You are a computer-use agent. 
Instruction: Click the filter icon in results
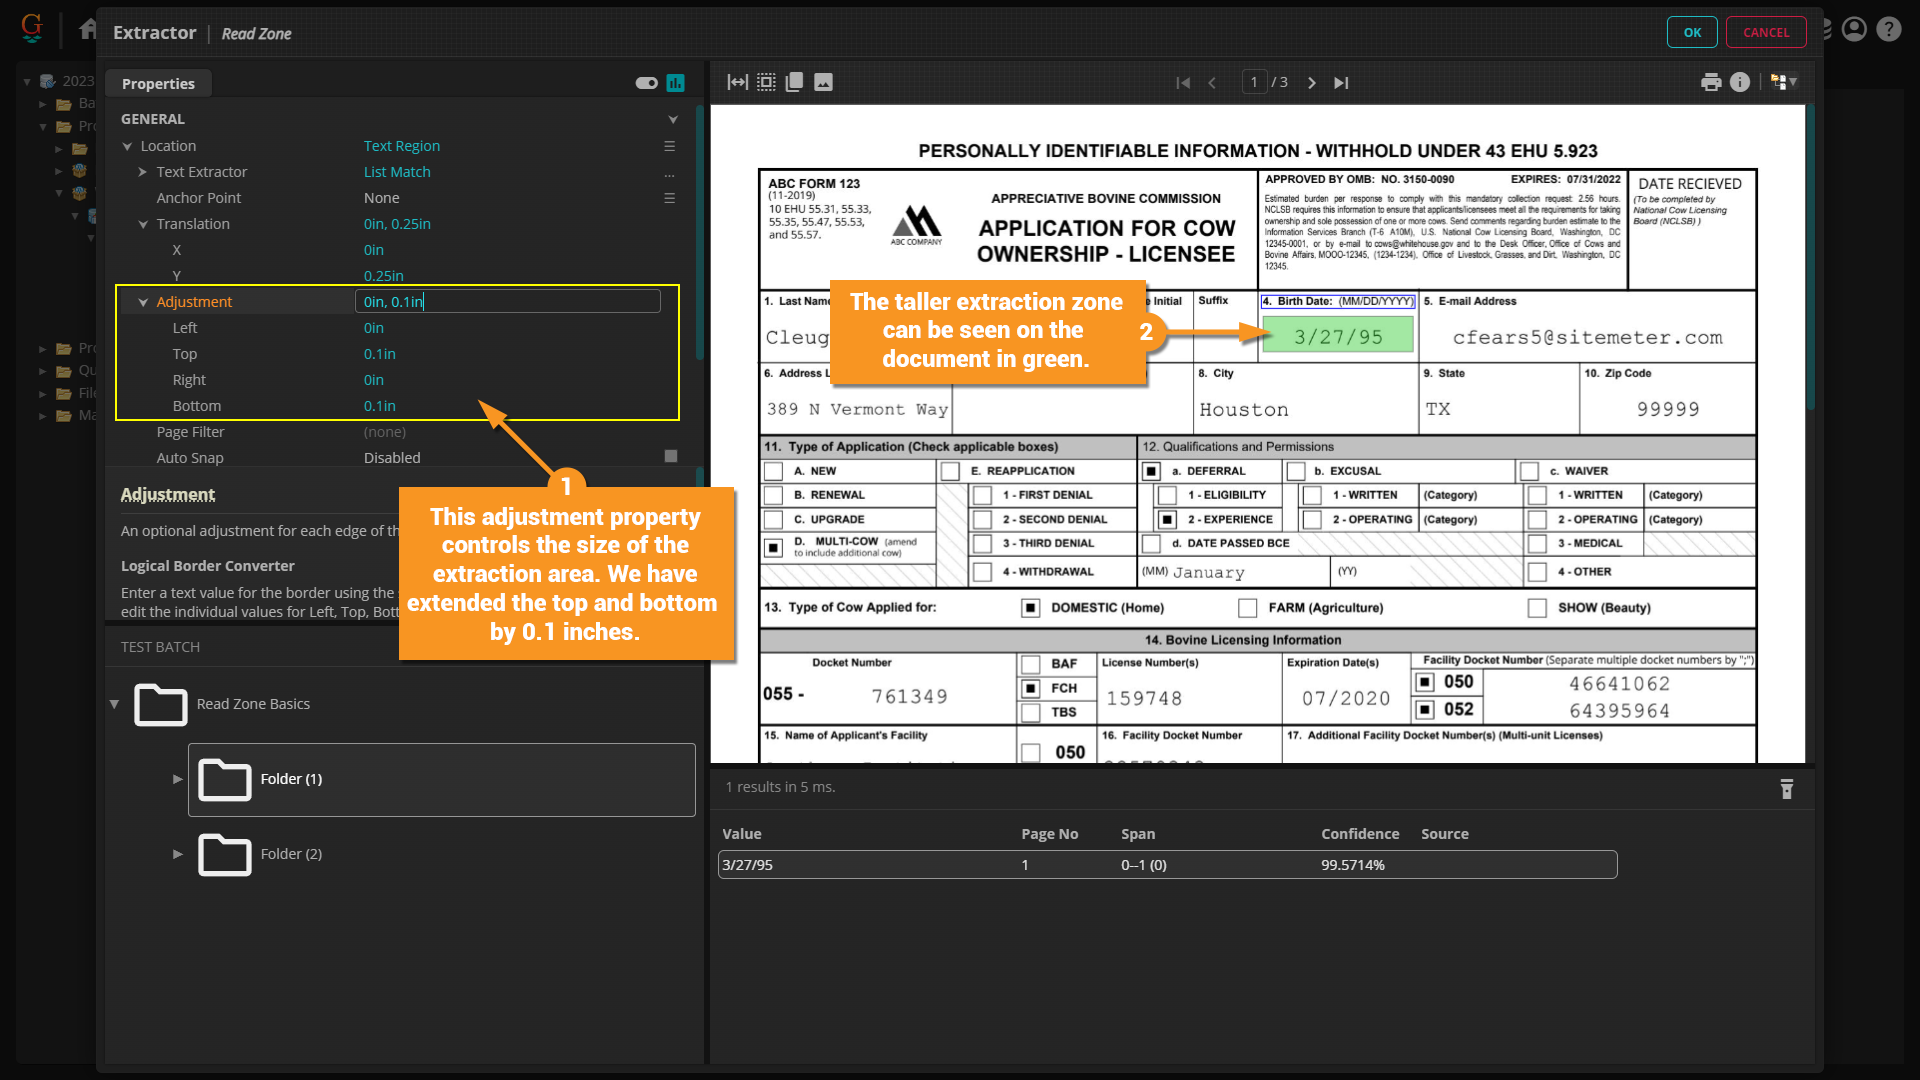1786,789
